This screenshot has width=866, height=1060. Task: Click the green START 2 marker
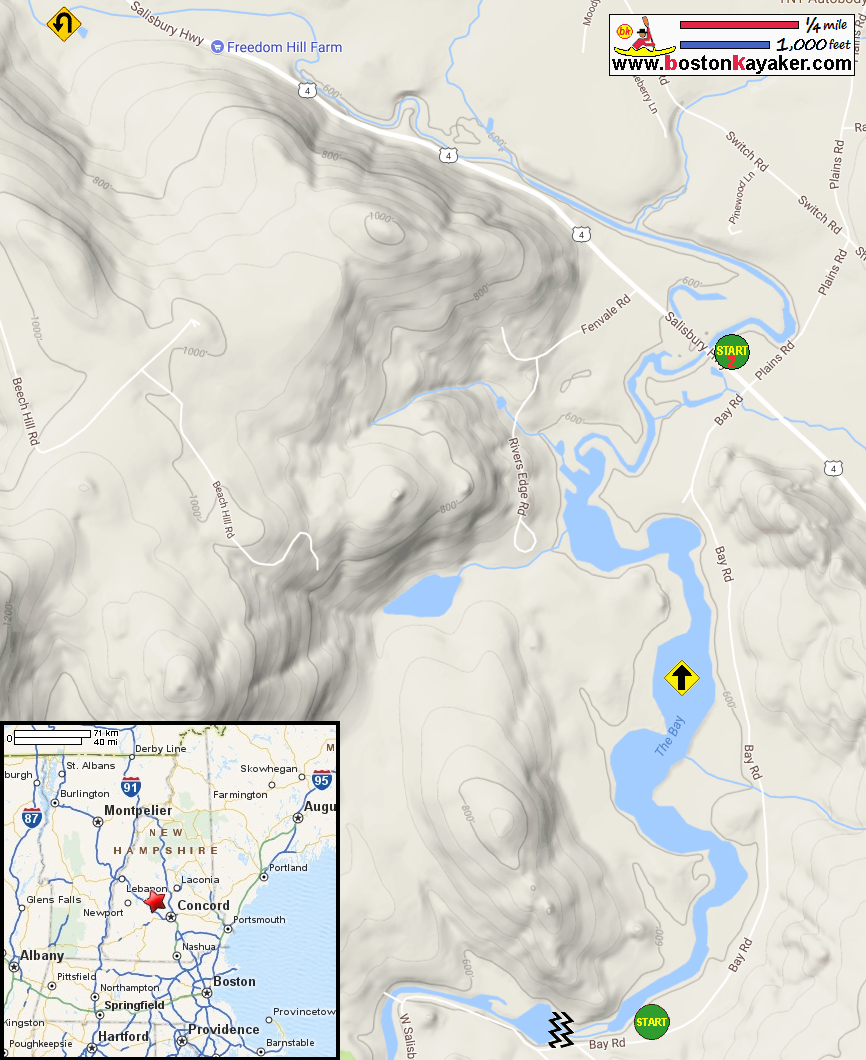(731, 352)
